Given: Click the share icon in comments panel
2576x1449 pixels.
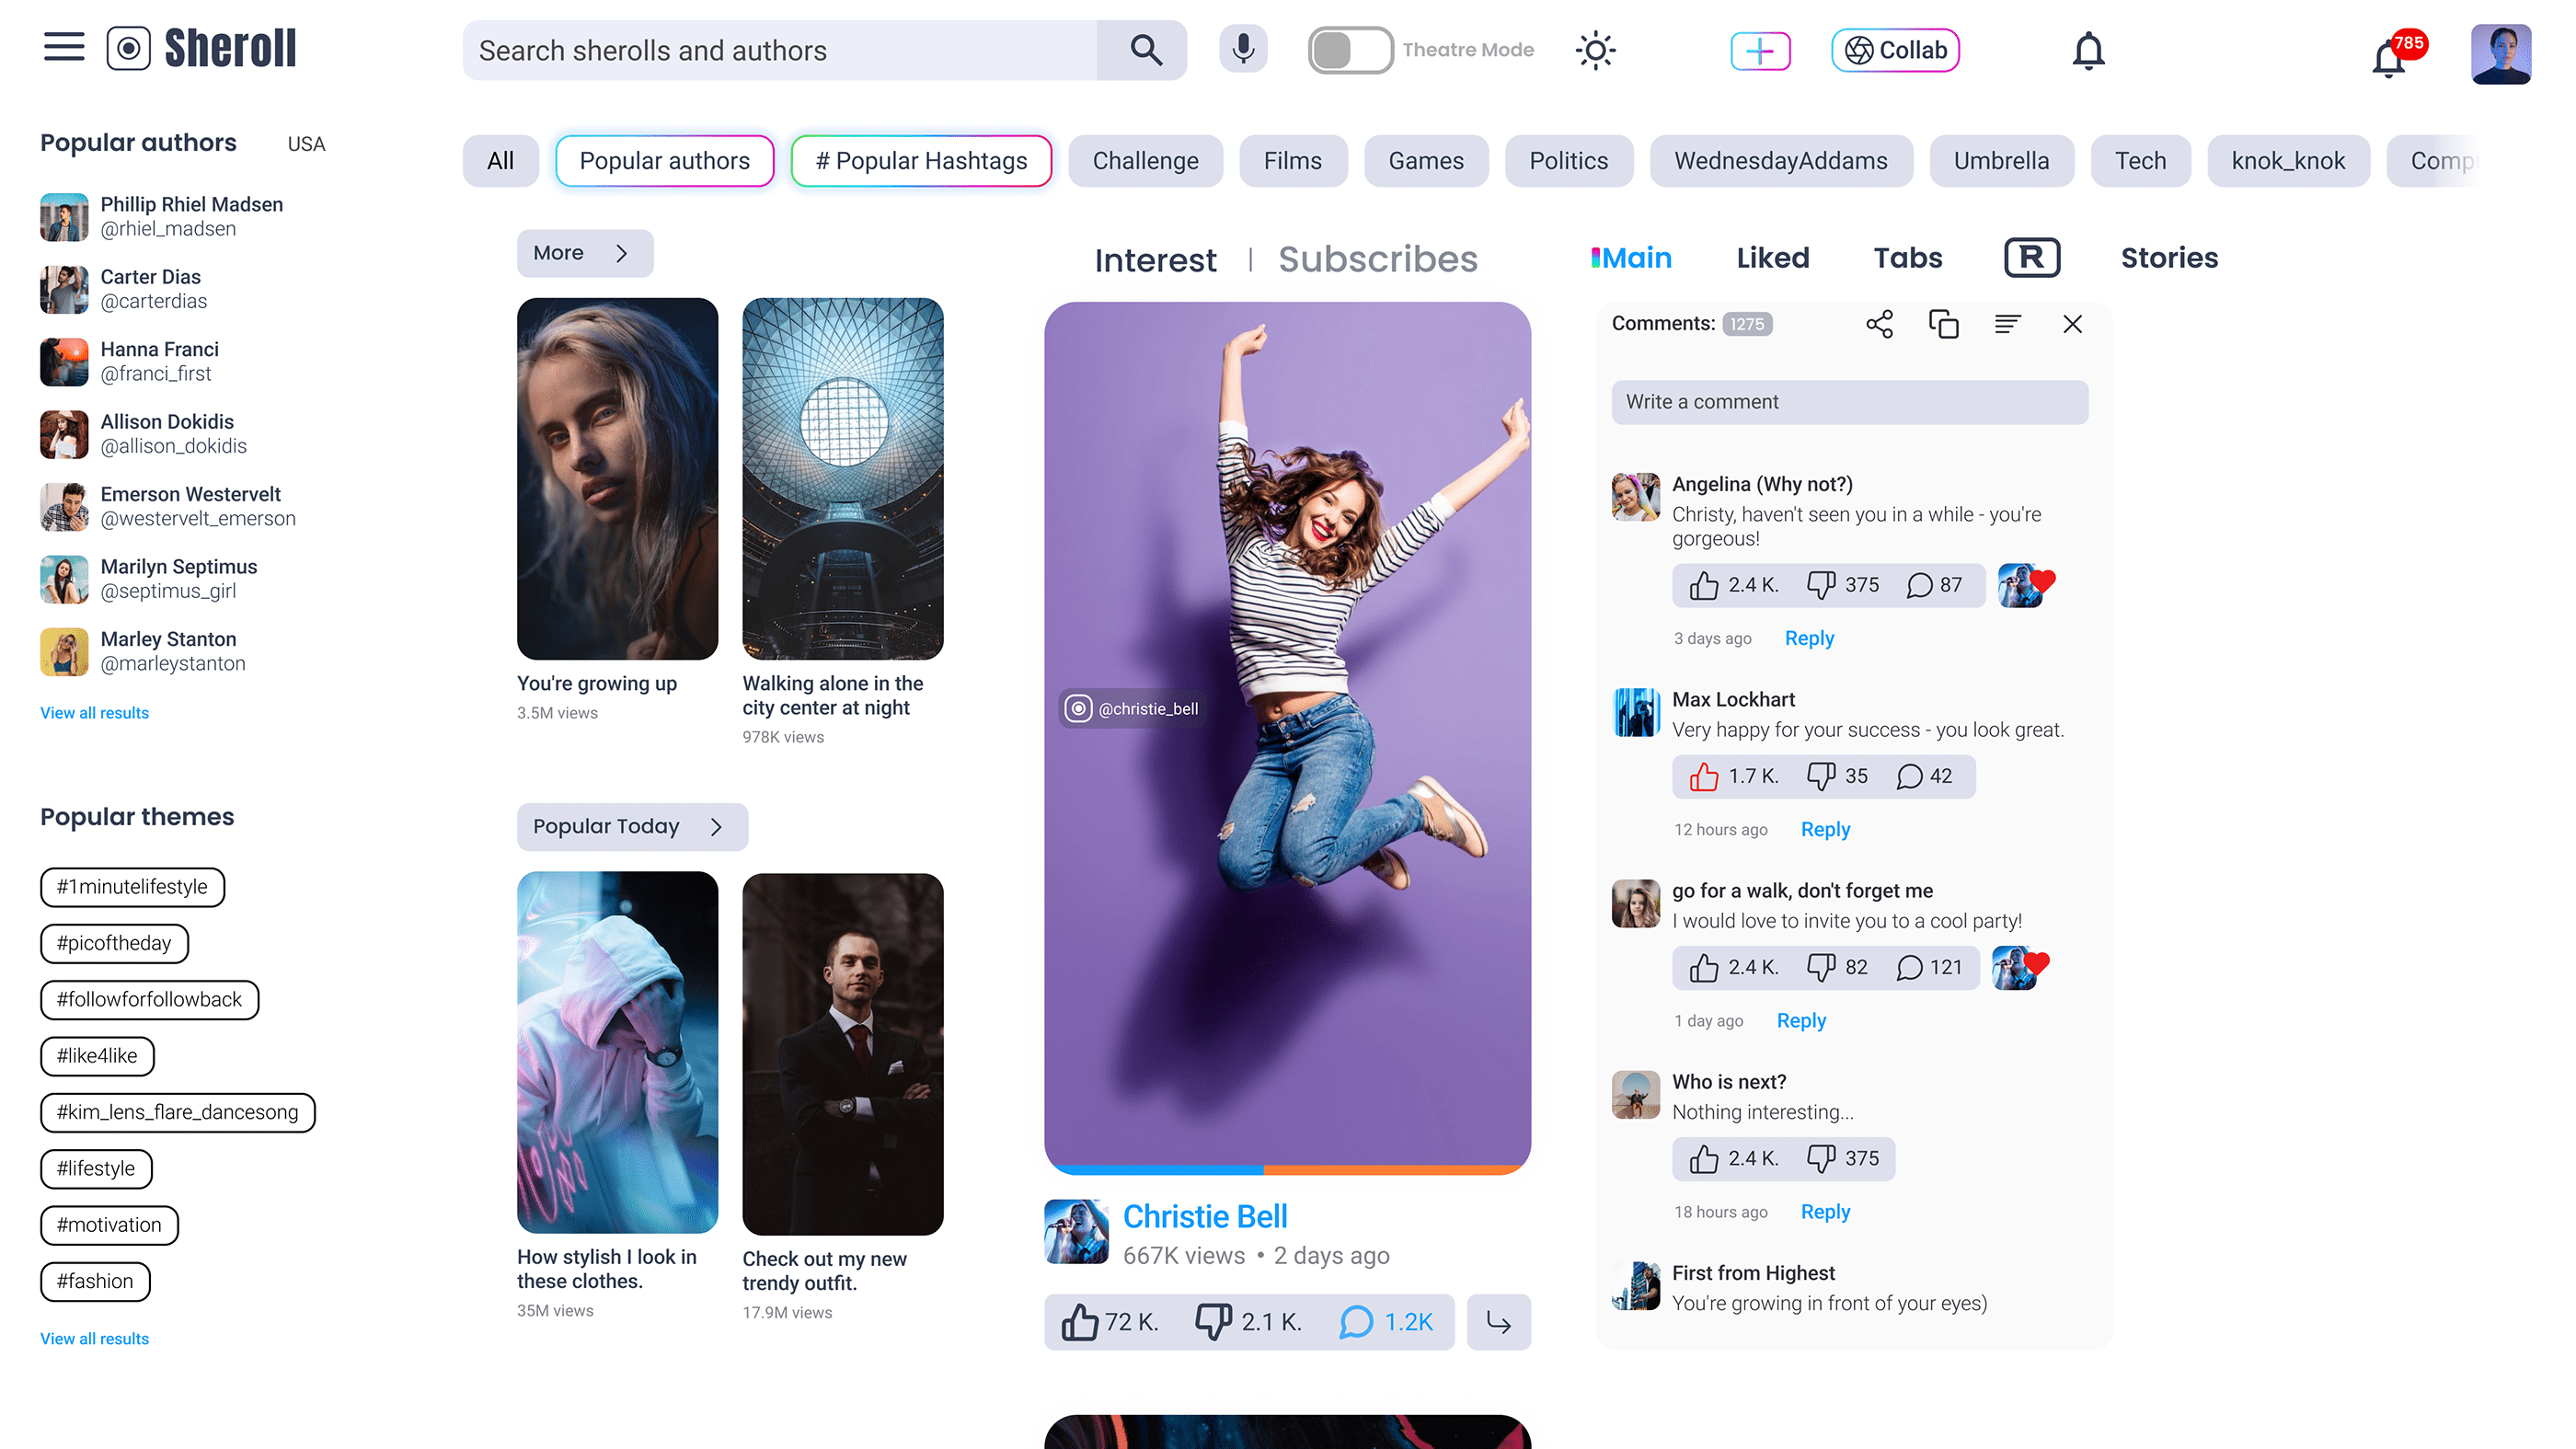Looking at the screenshot, I should [1879, 324].
